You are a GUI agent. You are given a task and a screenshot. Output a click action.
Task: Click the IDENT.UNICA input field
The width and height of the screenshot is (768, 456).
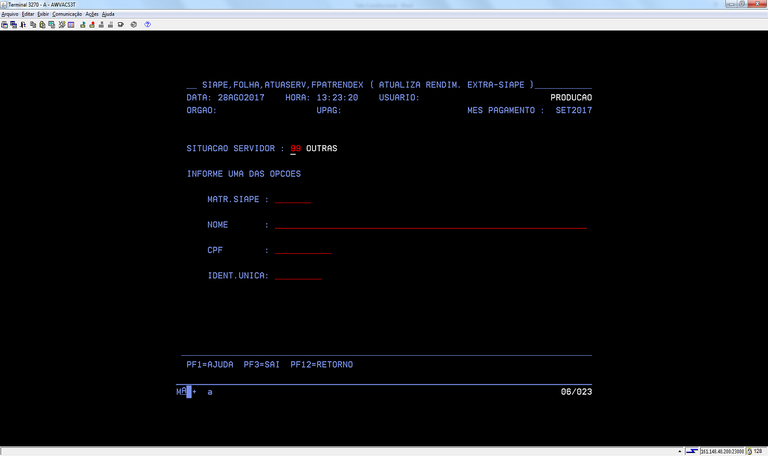[298, 276]
